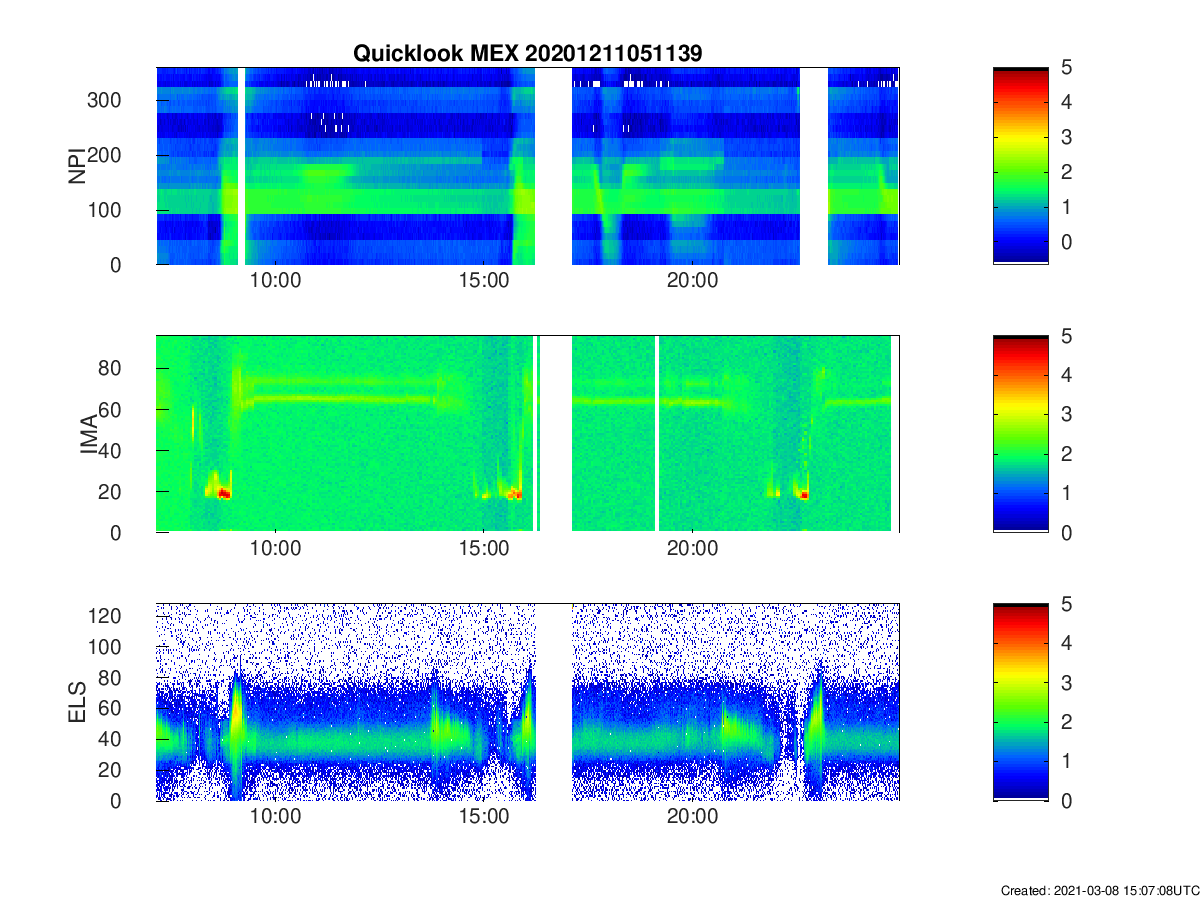The height and width of the screenshot is (900, 1200).
Task: Click 10:00 tick label under ELS panel
Action: (x=275, y=817)
